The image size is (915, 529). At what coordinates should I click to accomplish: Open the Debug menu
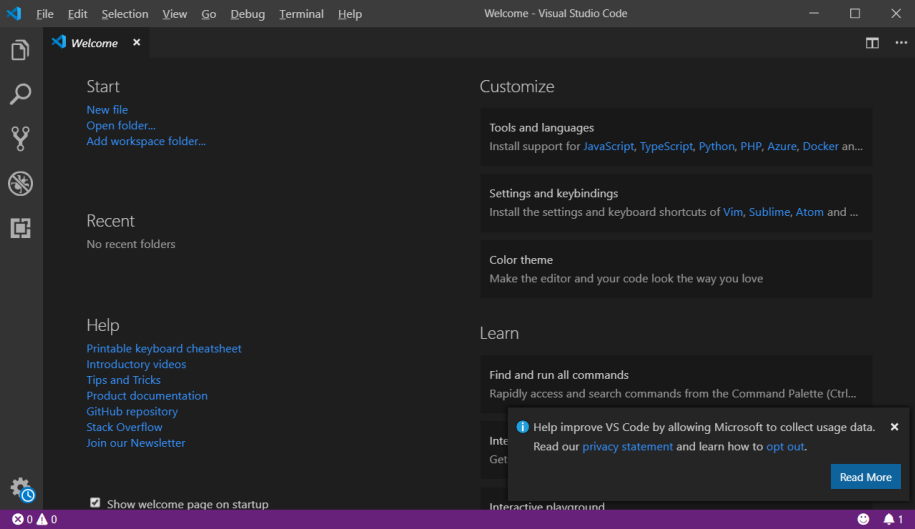(247, 14)
